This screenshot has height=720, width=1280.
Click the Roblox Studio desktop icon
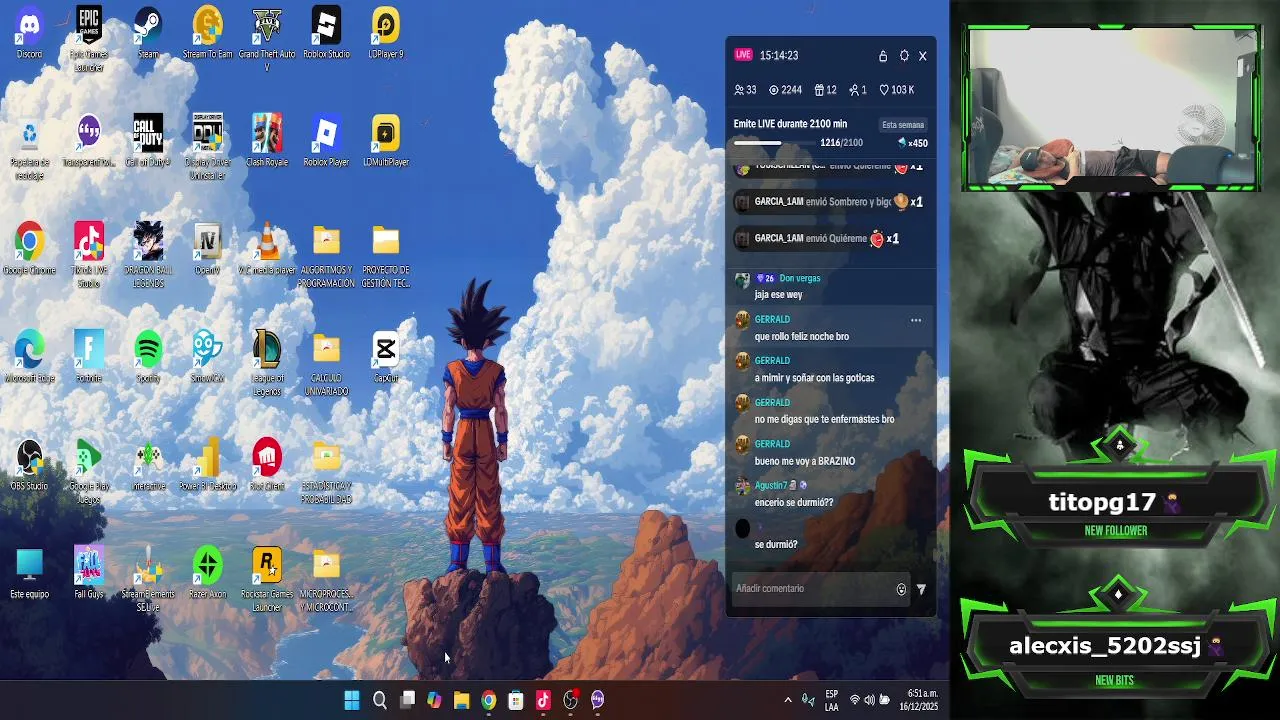pos(326,33)
